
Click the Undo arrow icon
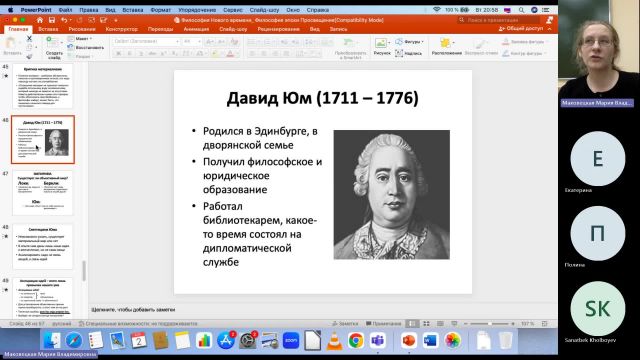tap(64, 20)
